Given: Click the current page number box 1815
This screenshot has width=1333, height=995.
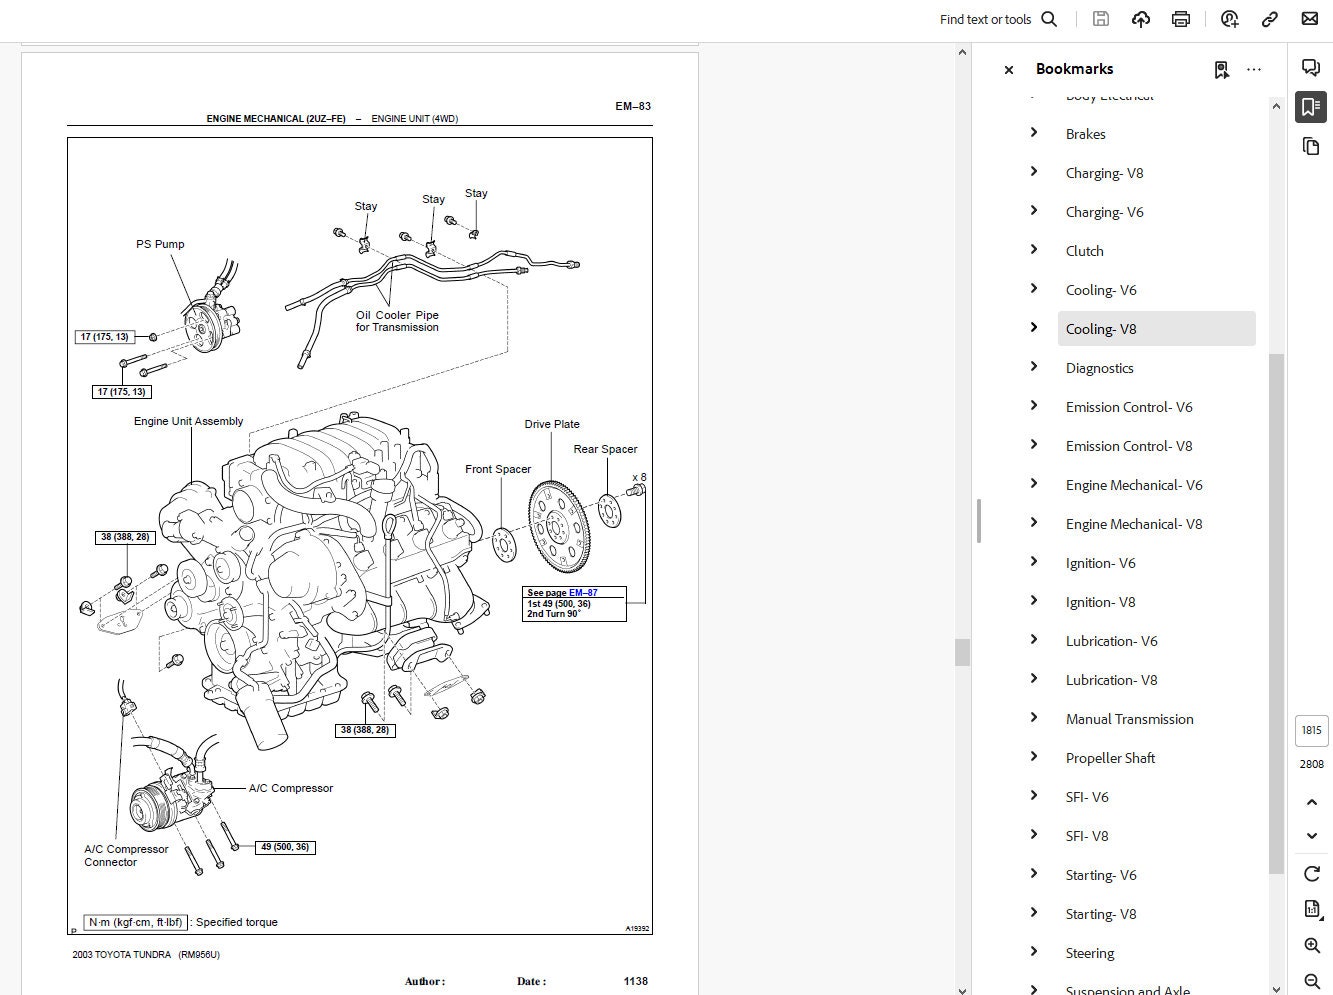Looking at the screenshot, I should pos(1312,730).
